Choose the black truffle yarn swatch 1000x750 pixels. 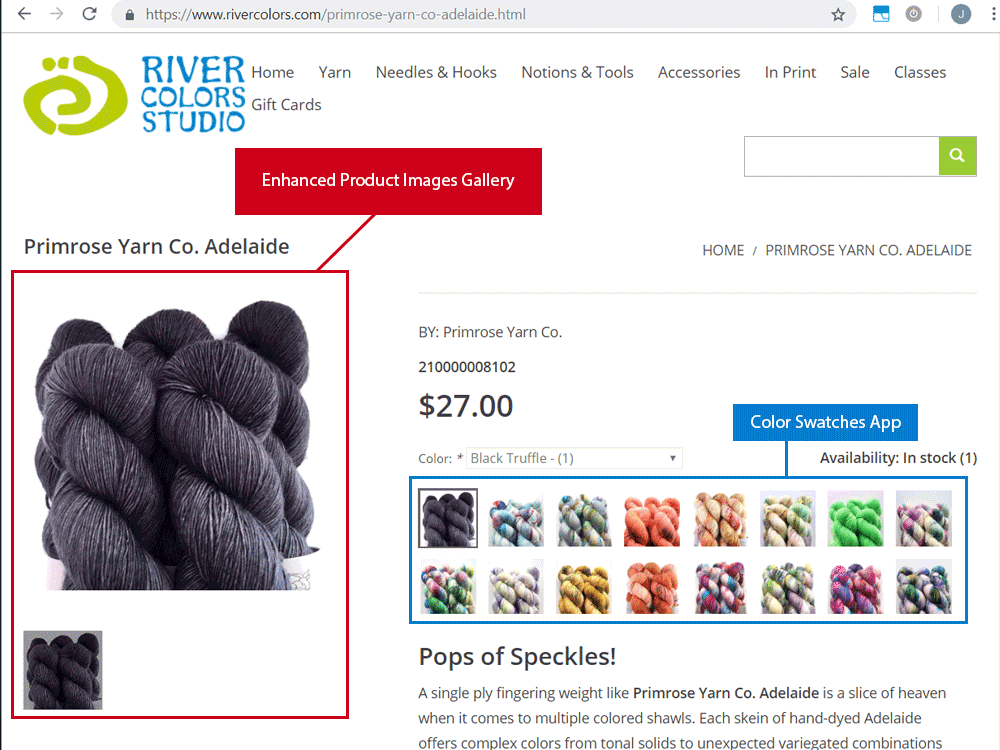coord(448,518)
